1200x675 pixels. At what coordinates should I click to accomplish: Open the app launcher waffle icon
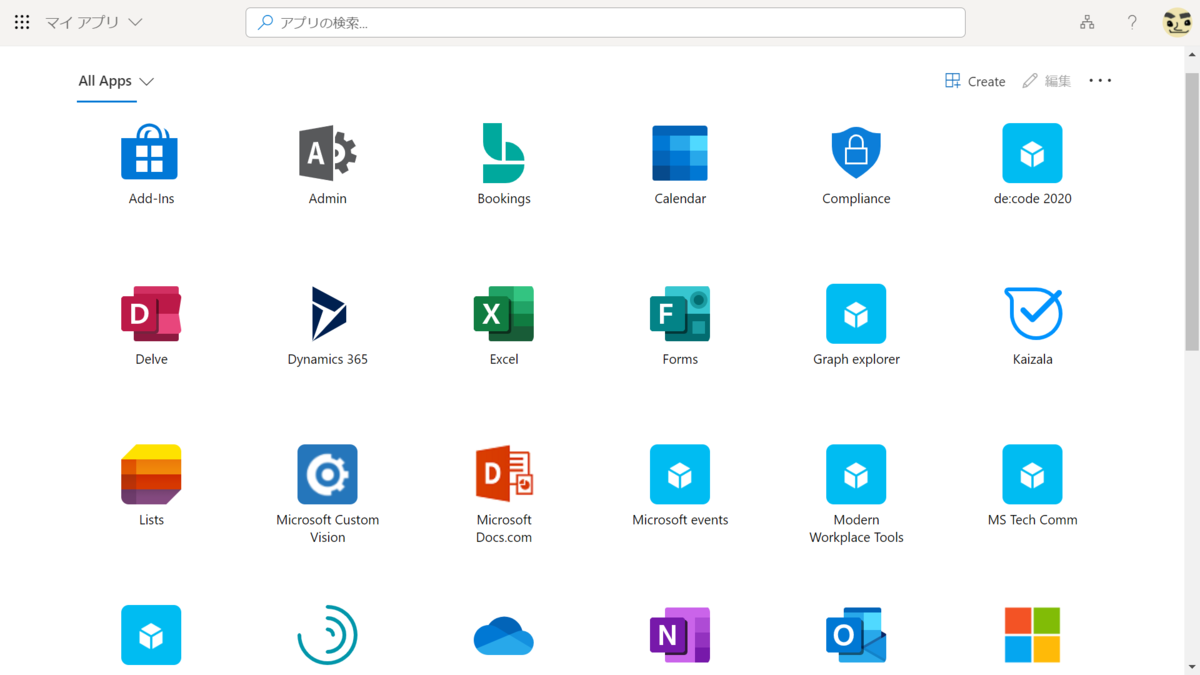click(22, 22)
